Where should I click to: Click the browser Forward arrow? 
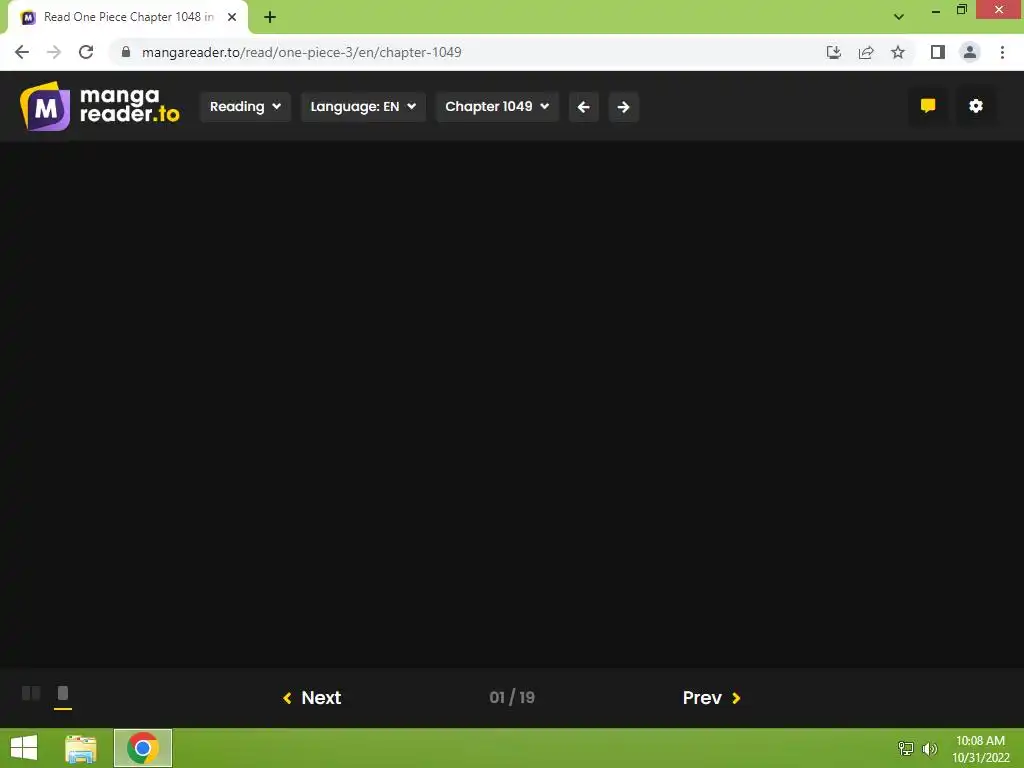(x=54, y=52)
